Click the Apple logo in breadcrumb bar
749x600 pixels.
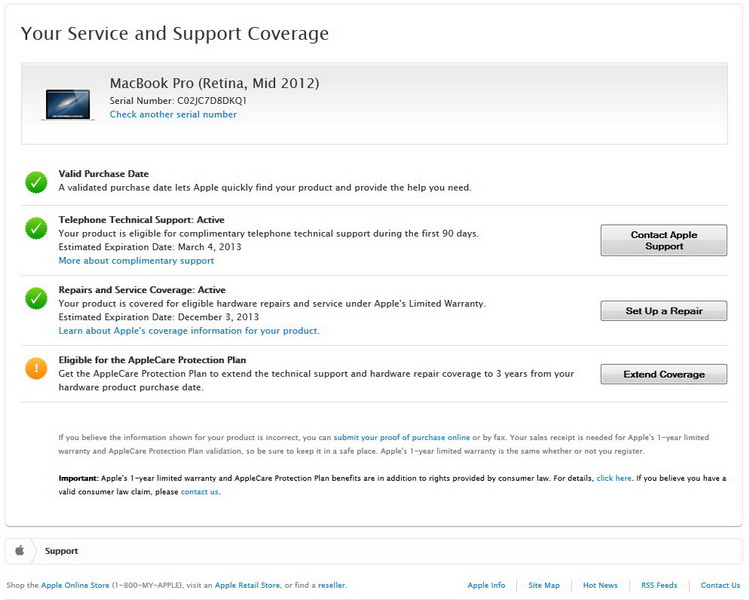coord(20,551)
